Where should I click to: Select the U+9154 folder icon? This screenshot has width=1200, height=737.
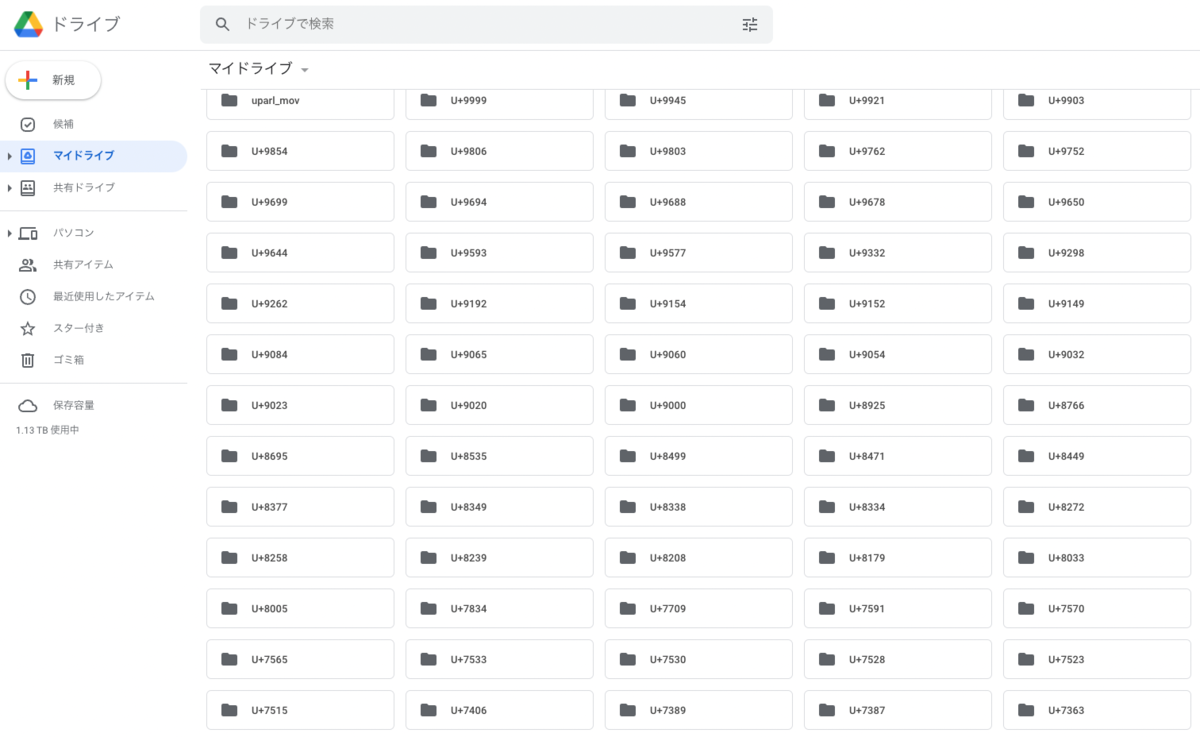coord(628,304)
